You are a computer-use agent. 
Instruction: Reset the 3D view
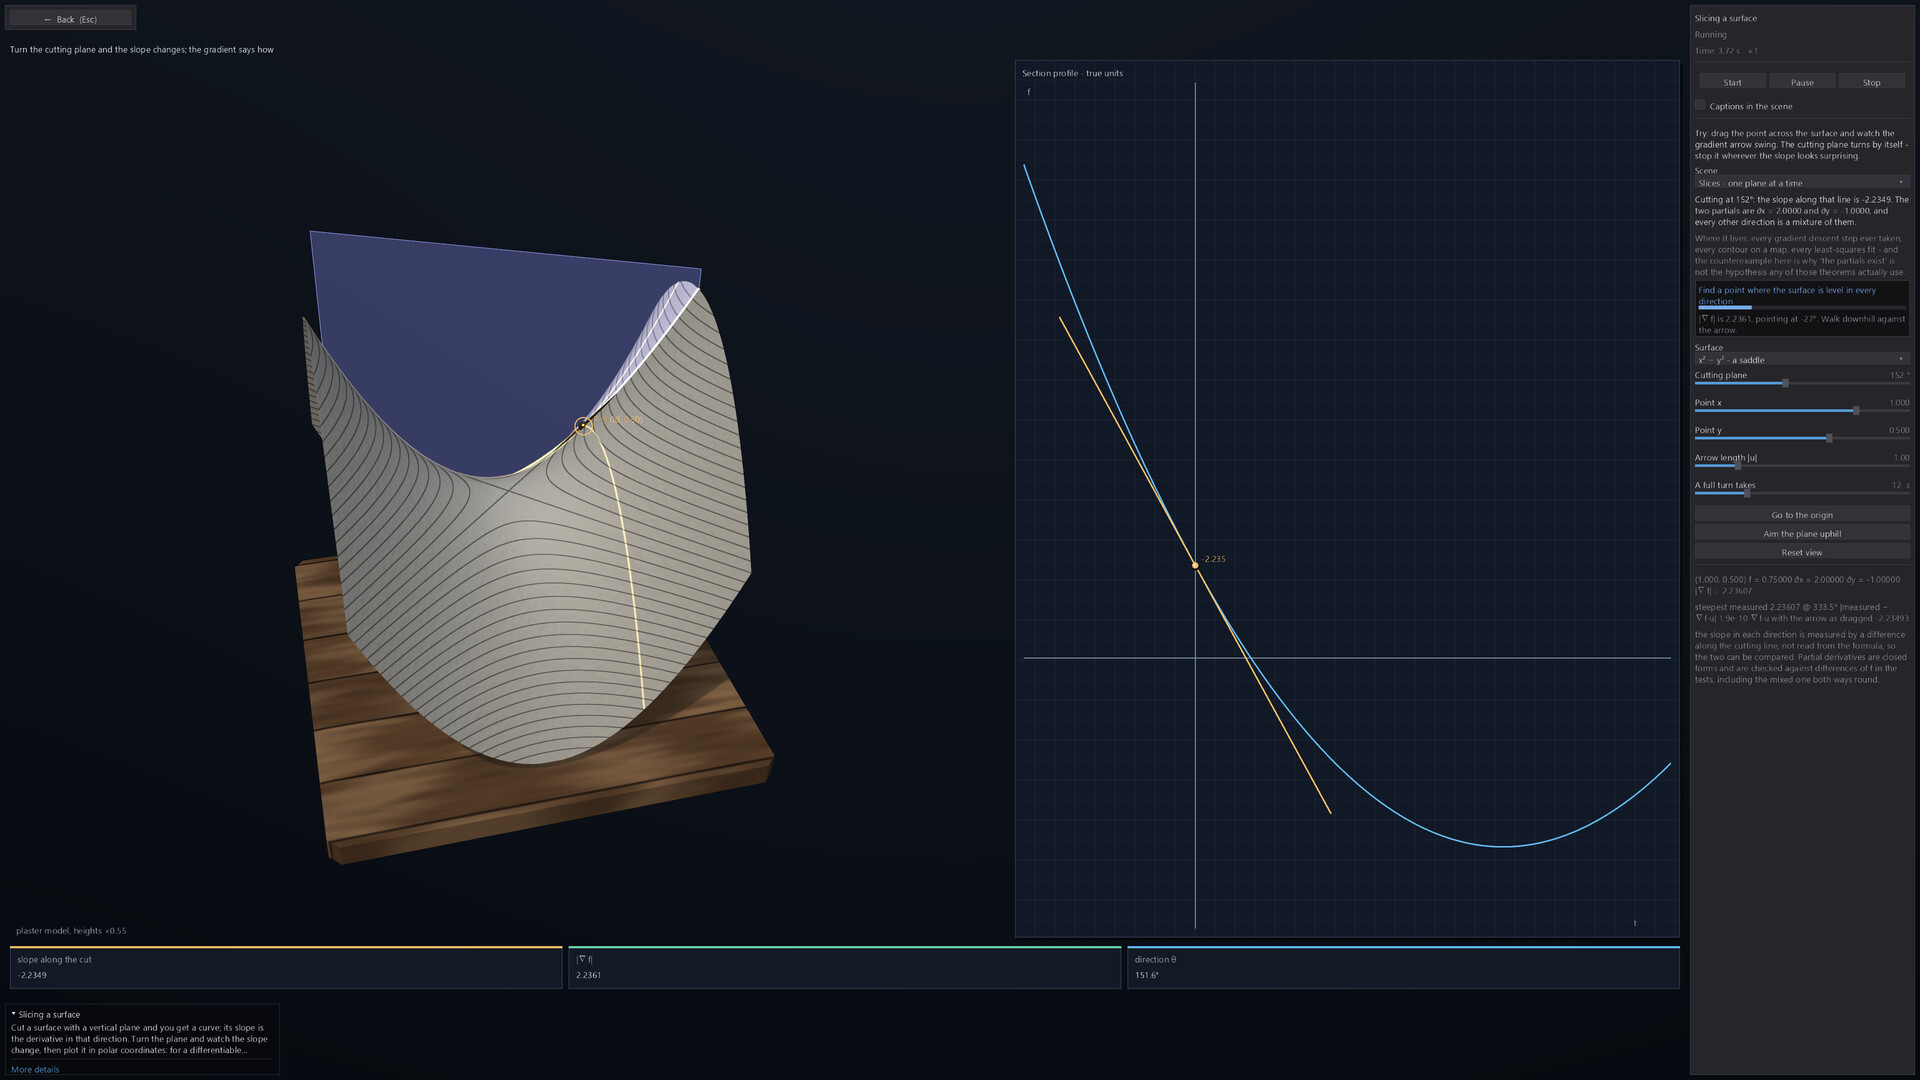tap(1802, 552)
